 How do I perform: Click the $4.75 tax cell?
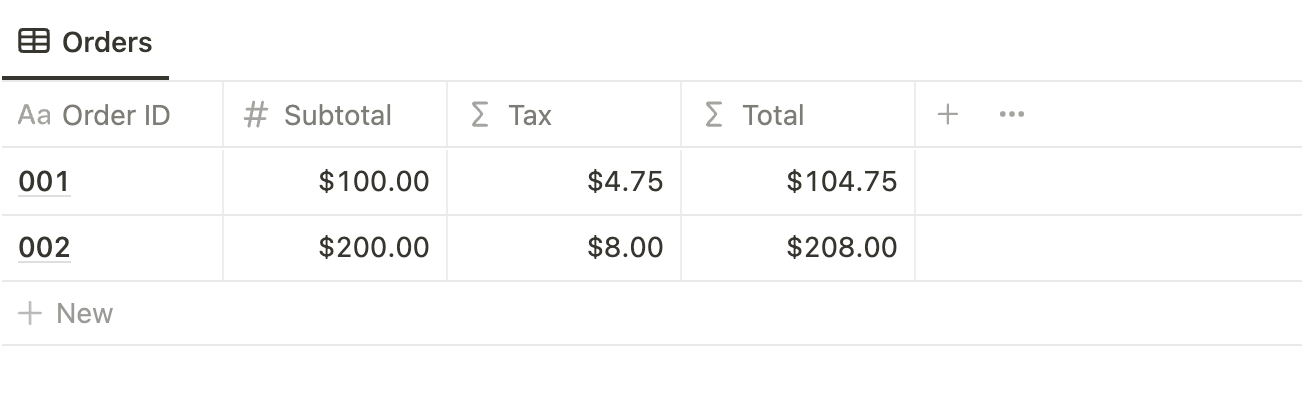(x=625, y=181)
